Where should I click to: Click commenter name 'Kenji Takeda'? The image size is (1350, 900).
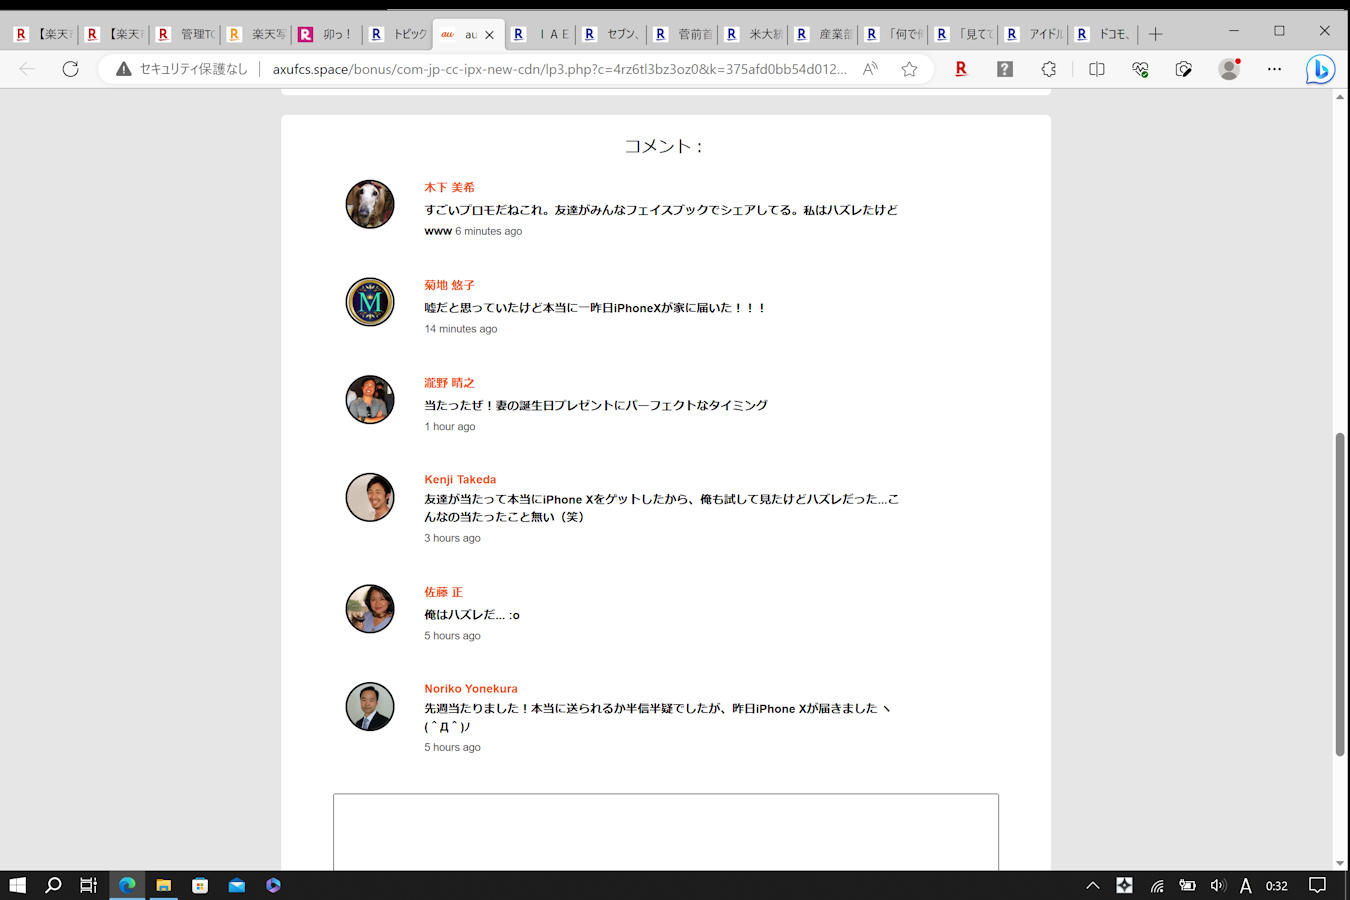pyautogui.click(x=460, y=480)
